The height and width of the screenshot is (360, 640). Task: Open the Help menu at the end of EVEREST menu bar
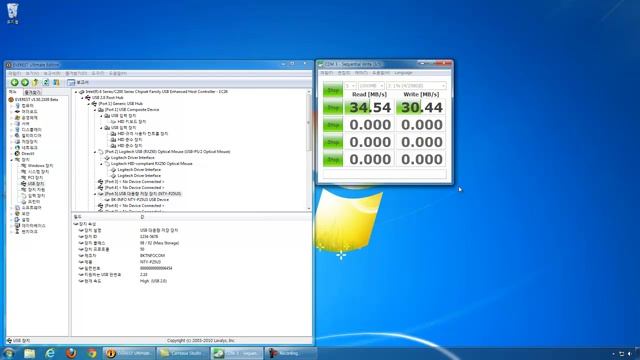[118, 73]
